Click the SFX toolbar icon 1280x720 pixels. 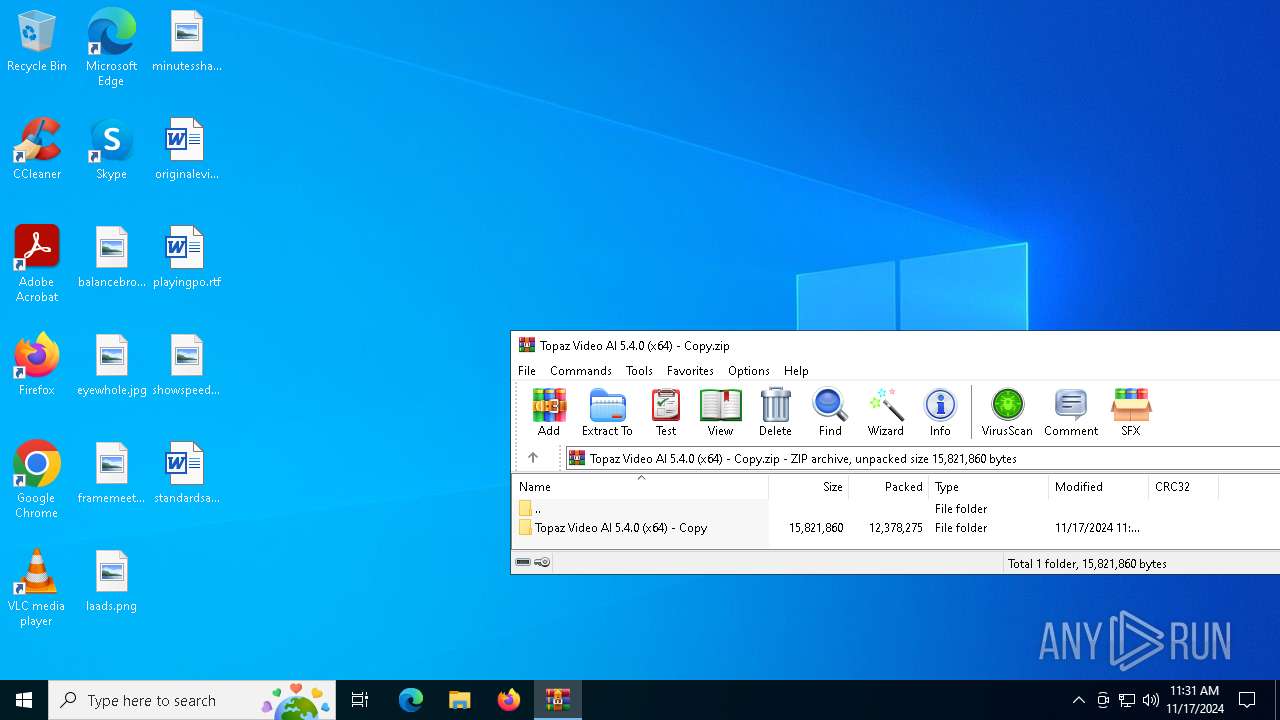click(x=1130, y=413)
